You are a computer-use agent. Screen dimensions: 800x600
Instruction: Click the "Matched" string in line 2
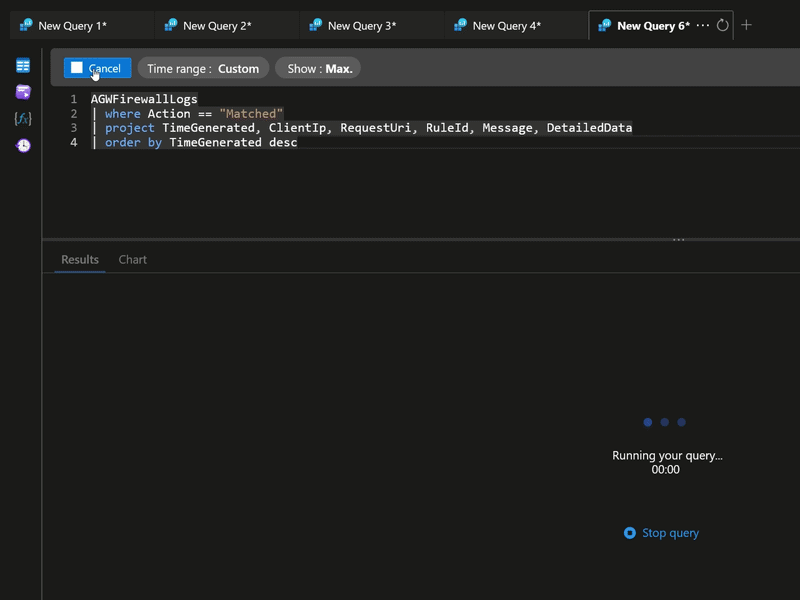pyautogui.click(x=251, y=113)
